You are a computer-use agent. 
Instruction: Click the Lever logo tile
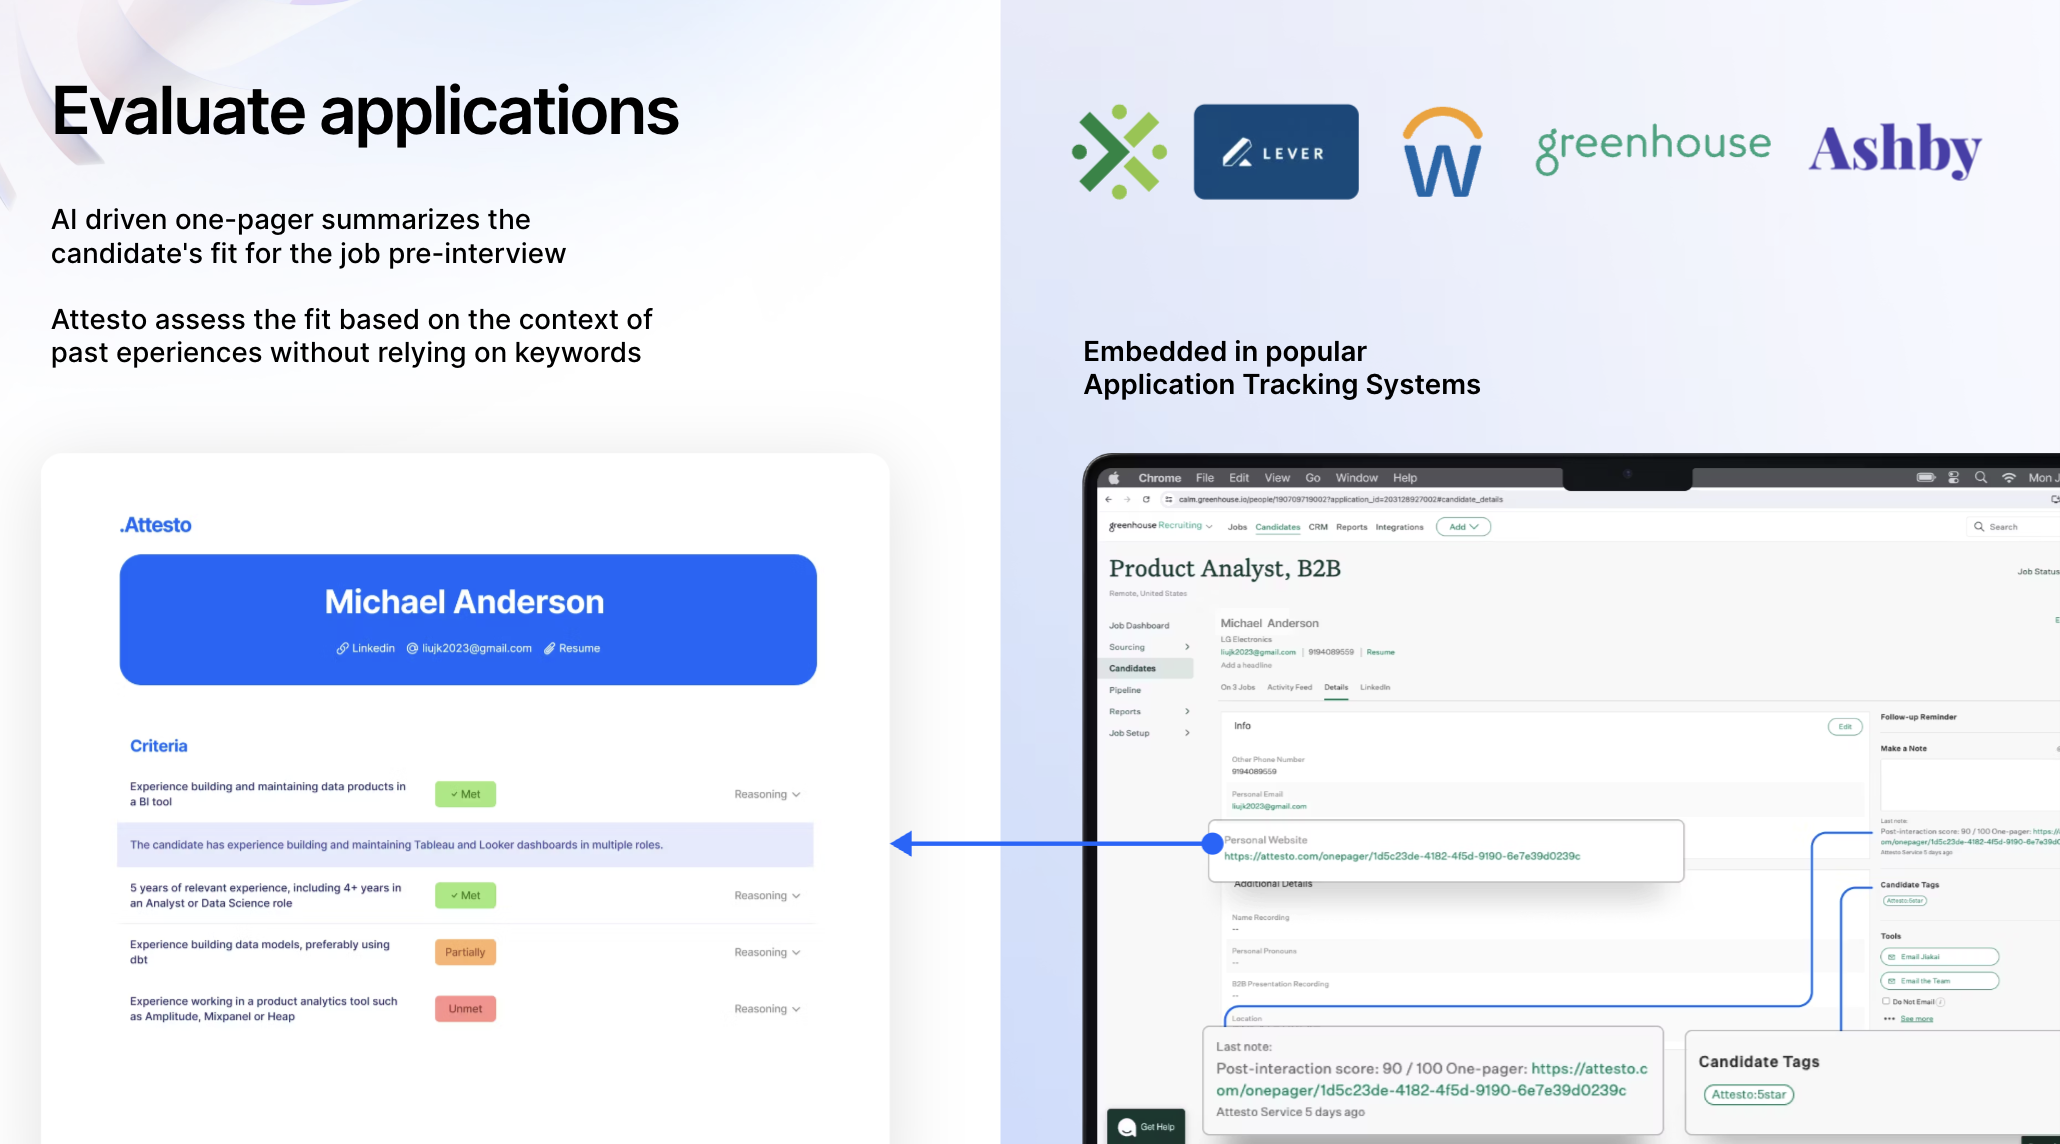tap(1275, 152)
